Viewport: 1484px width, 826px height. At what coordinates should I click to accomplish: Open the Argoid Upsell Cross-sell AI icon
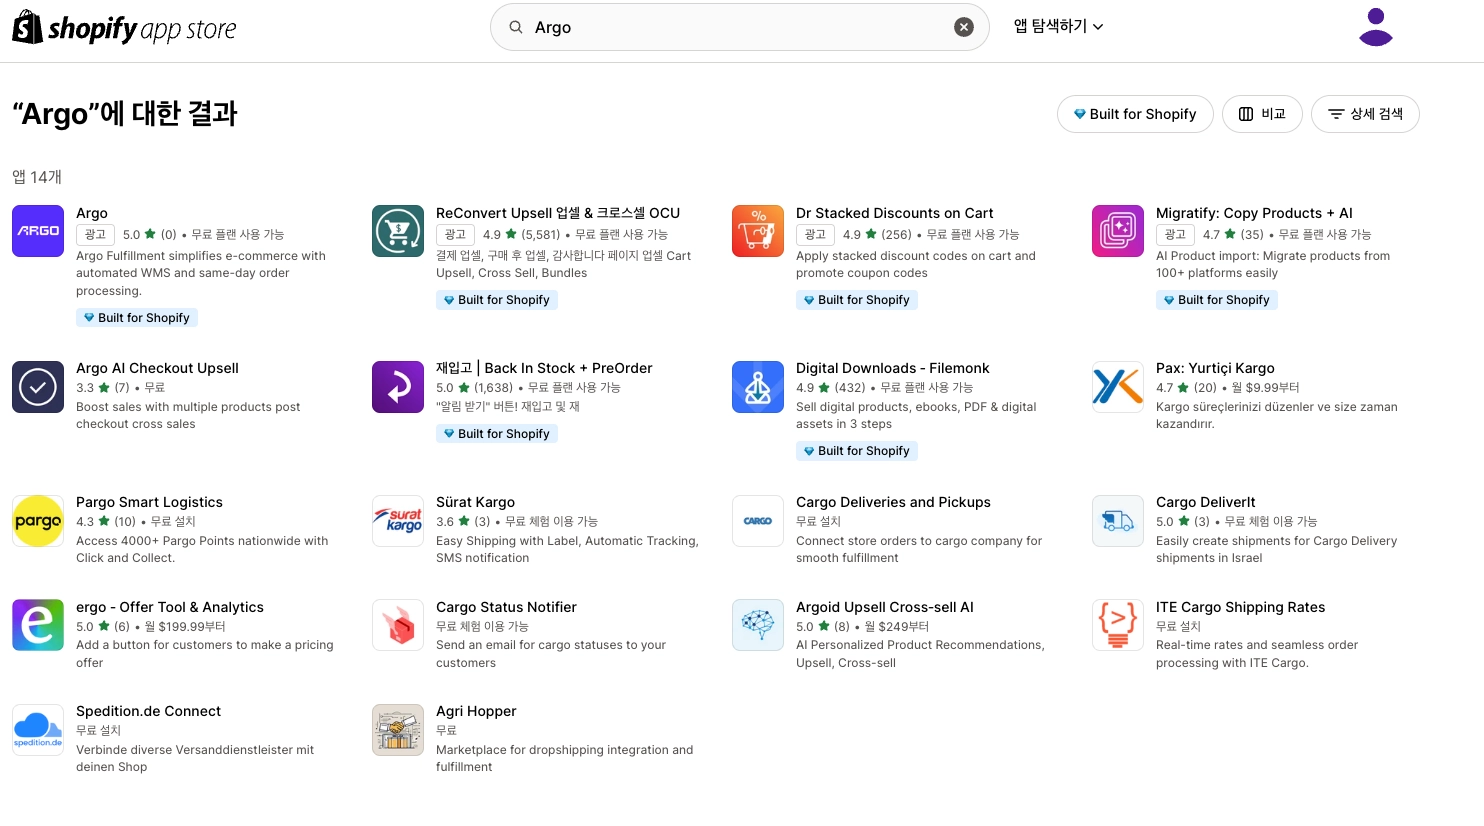coord(758,625)
